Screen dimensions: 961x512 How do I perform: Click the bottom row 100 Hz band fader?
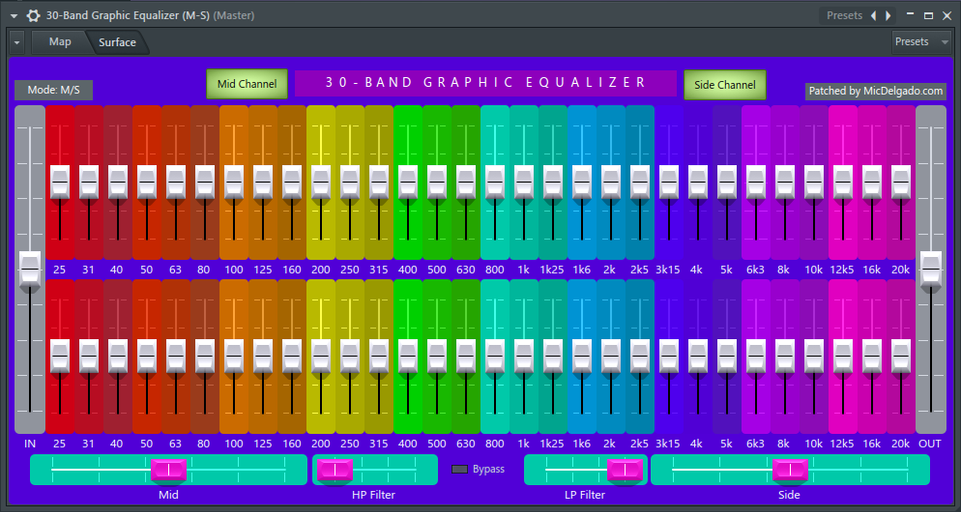click(234, 356)
